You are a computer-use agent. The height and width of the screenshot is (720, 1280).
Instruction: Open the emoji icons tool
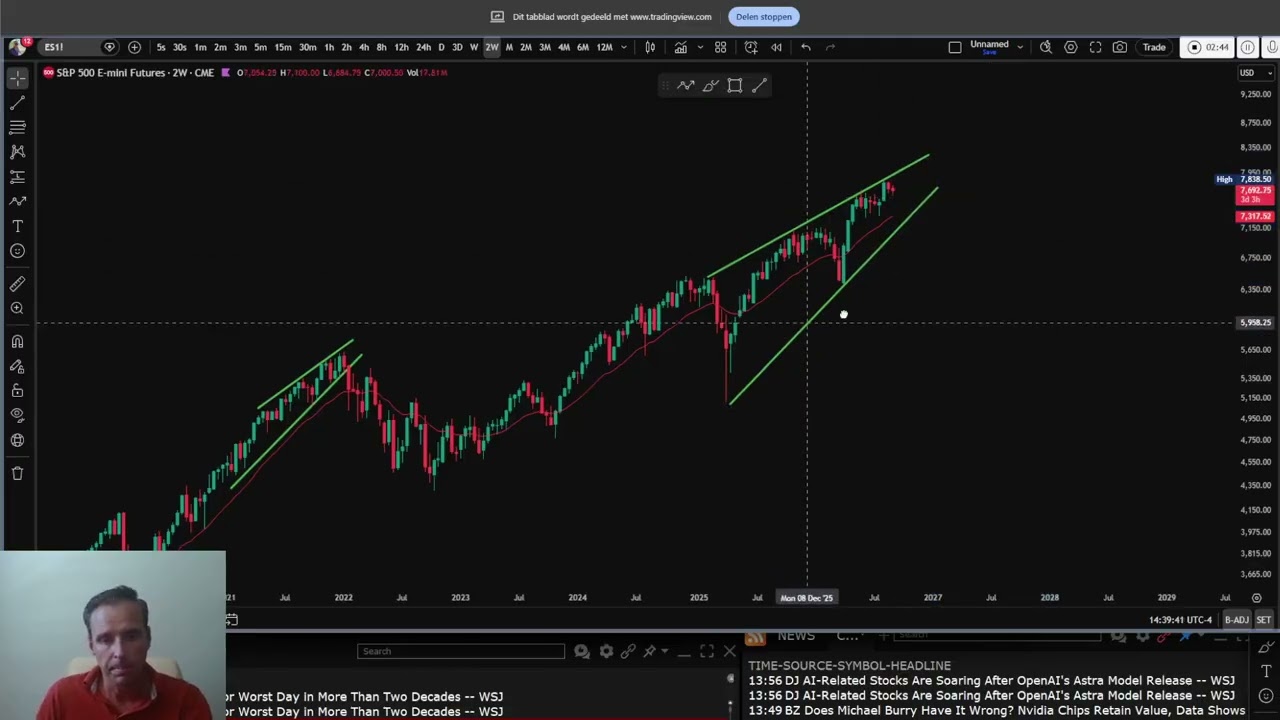click(x=17, y=251)
